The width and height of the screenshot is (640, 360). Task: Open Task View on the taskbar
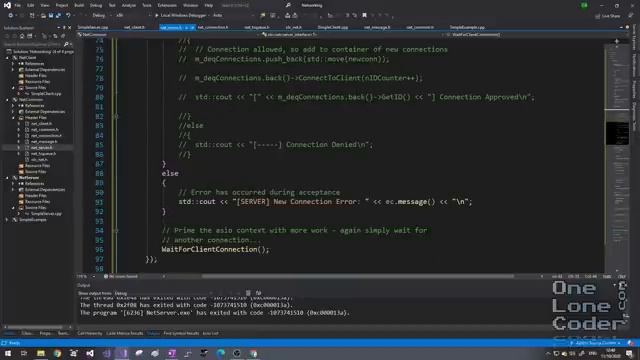[x=24, y=353]
